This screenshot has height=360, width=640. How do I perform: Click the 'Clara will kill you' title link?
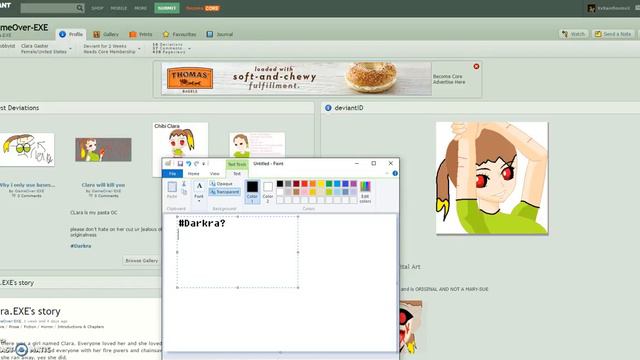103,185
